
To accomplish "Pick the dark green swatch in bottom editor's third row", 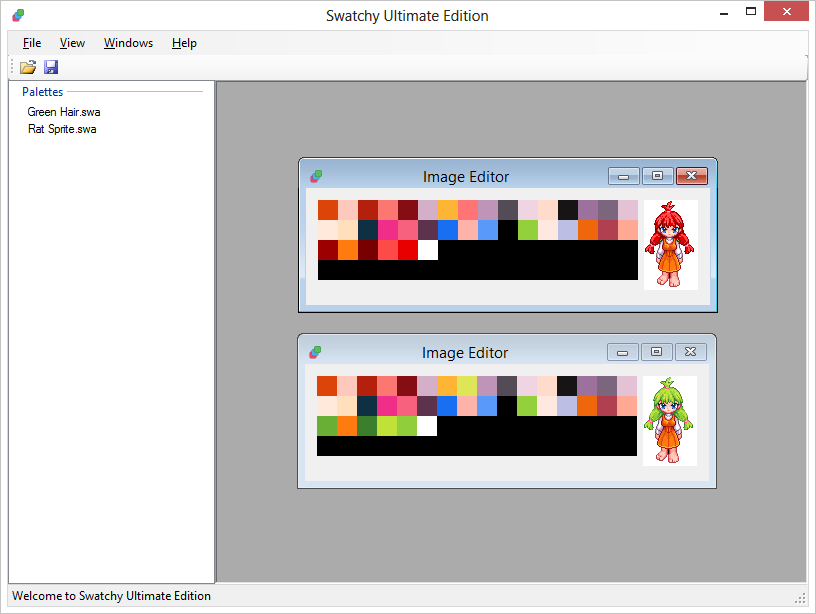I will 367,426.
